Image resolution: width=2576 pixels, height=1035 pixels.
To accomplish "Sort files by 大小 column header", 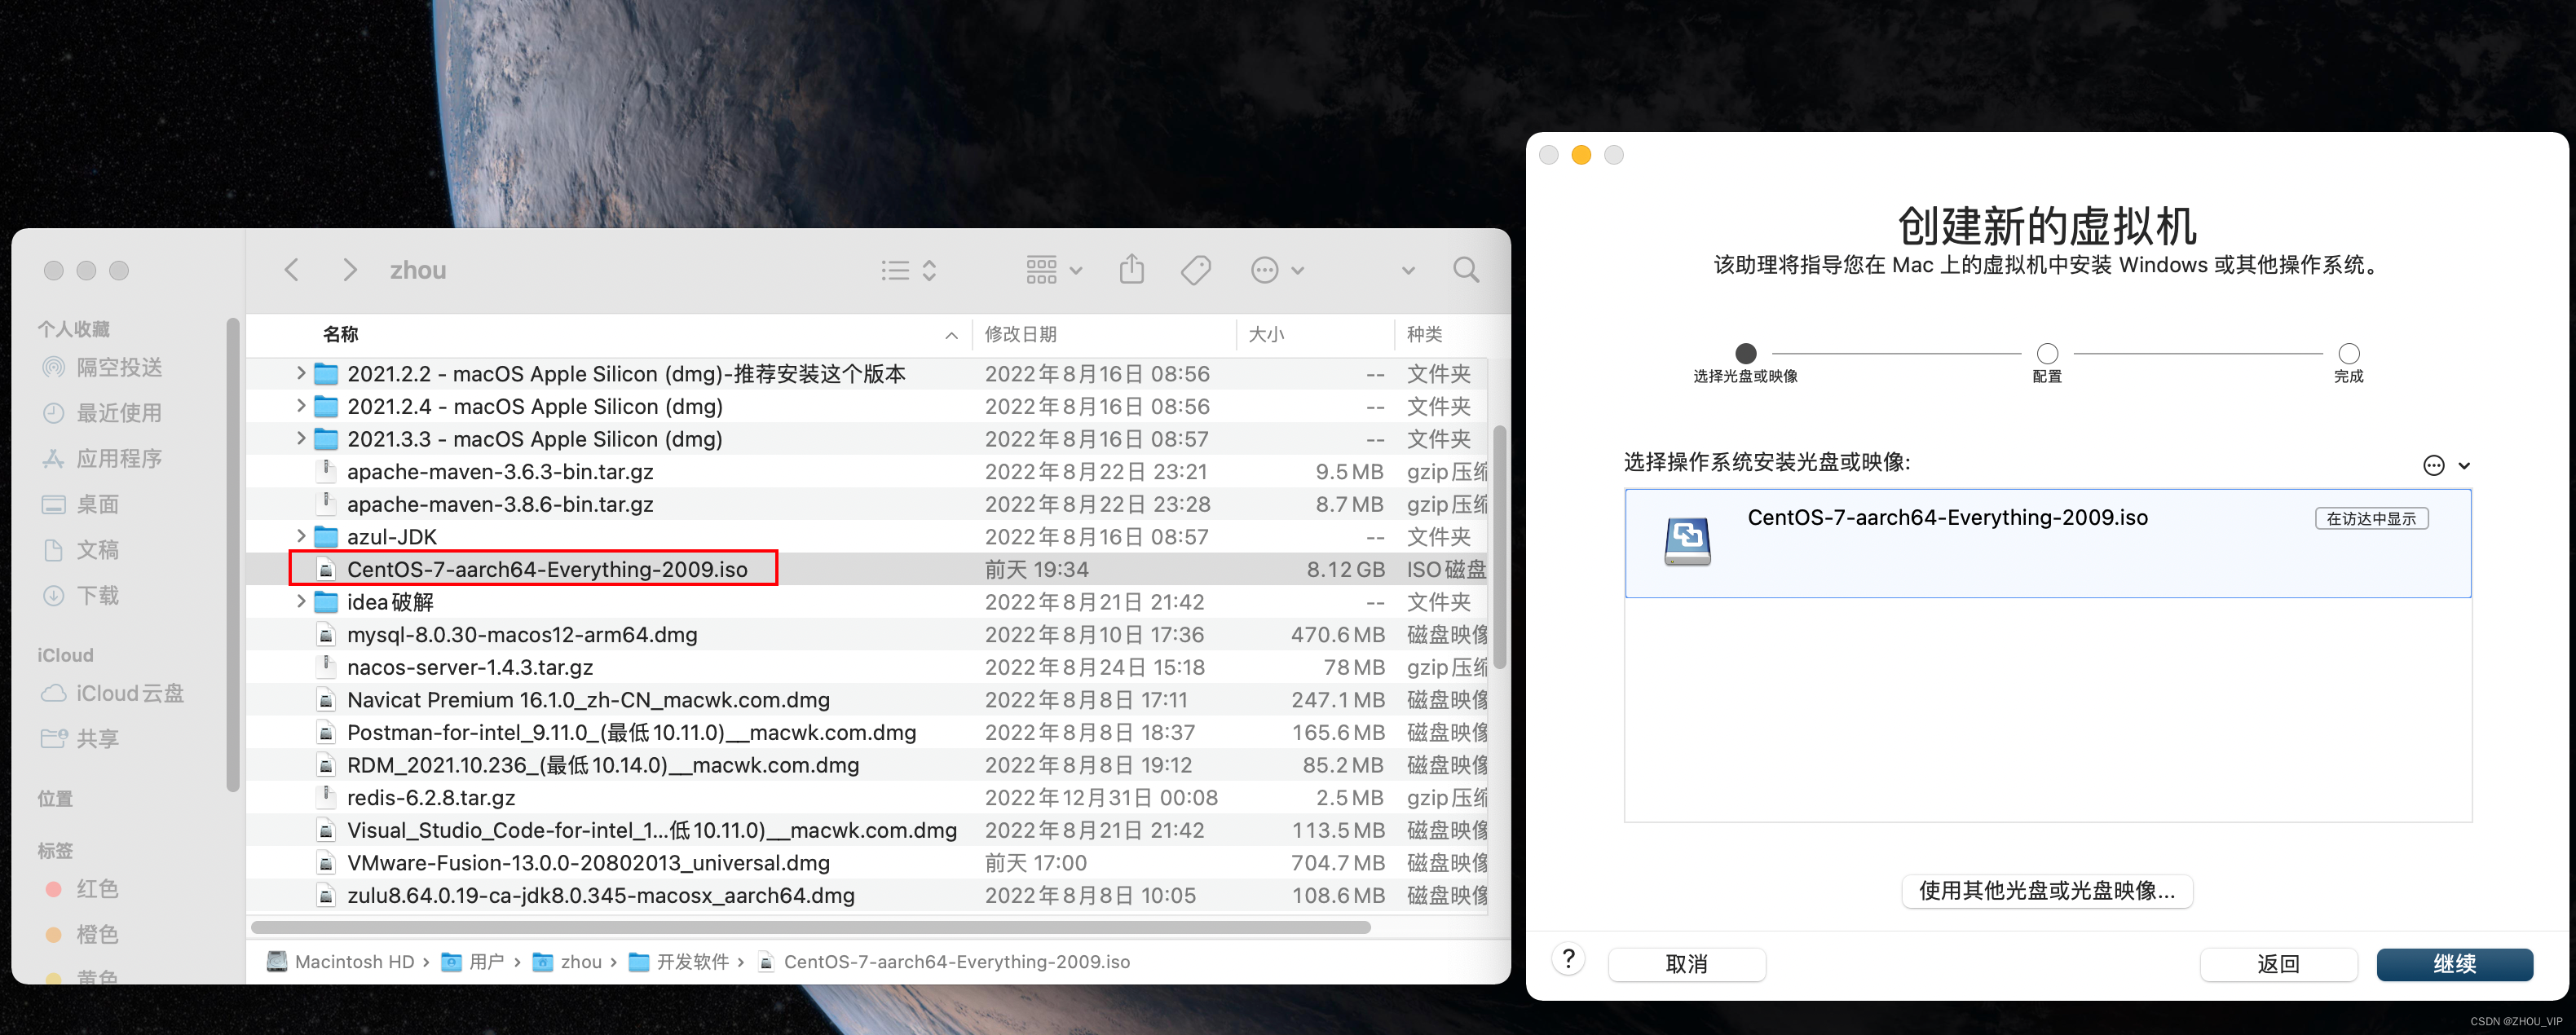I will pyautogui.click(x=1266, y=334).
